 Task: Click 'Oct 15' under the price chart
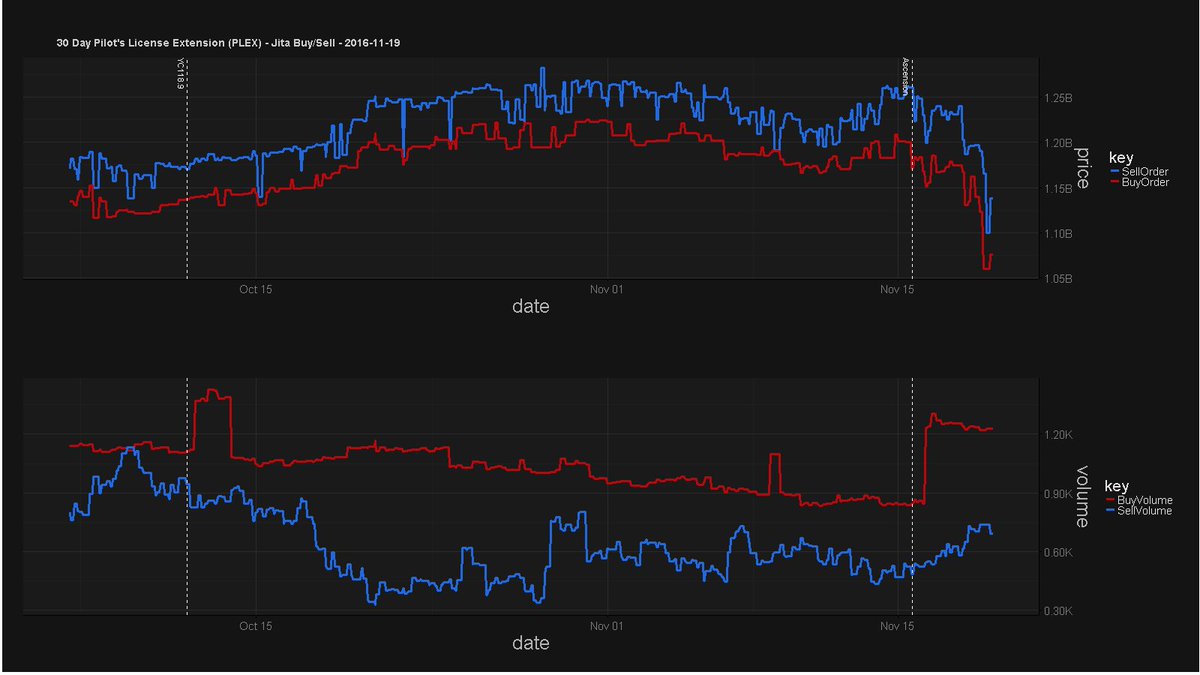click(x=256, y=290)
